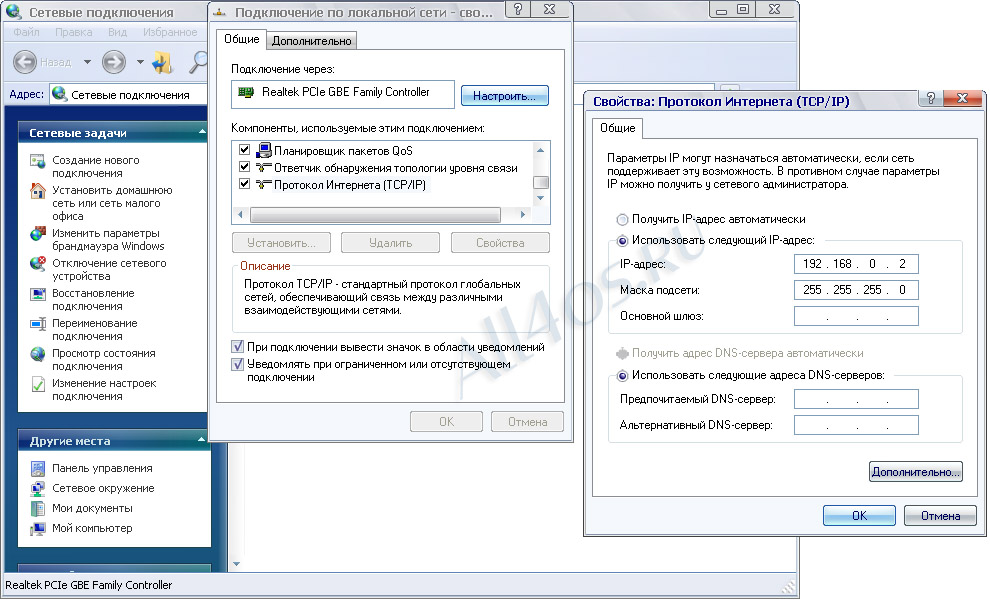Click the horizontal scrollbar thumb in components list
Screen dimensions: 990x601
point(375,215)
